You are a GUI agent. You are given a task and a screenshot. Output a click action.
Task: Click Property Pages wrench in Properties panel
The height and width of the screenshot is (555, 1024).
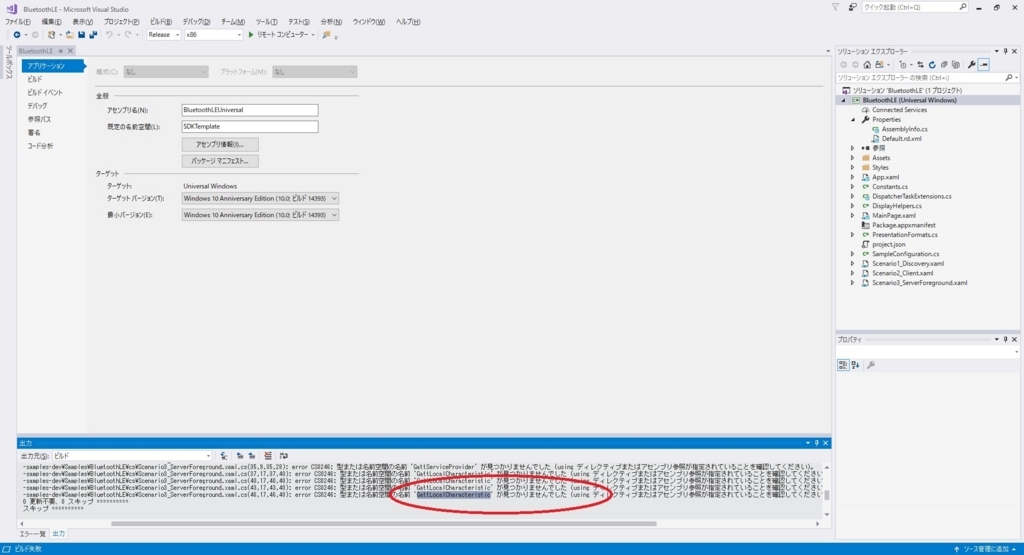tap(871, 365)
